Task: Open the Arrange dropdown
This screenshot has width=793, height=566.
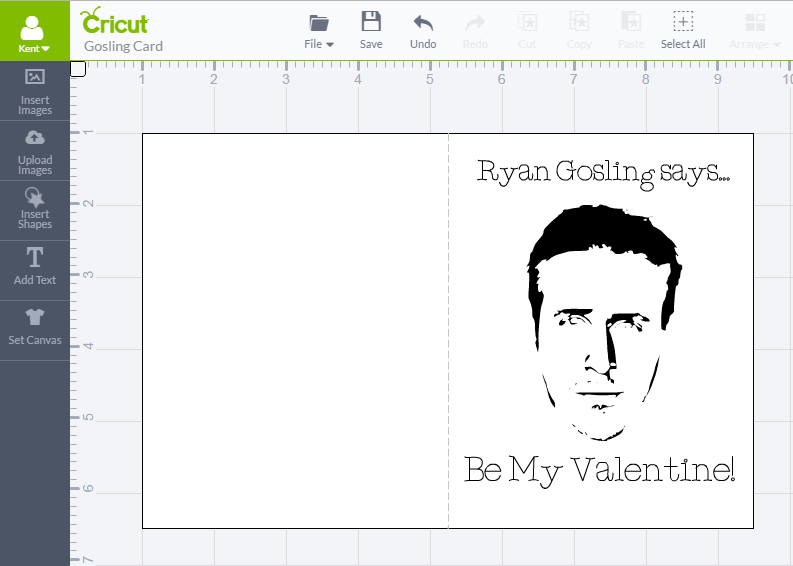Action: coord(755,31)
